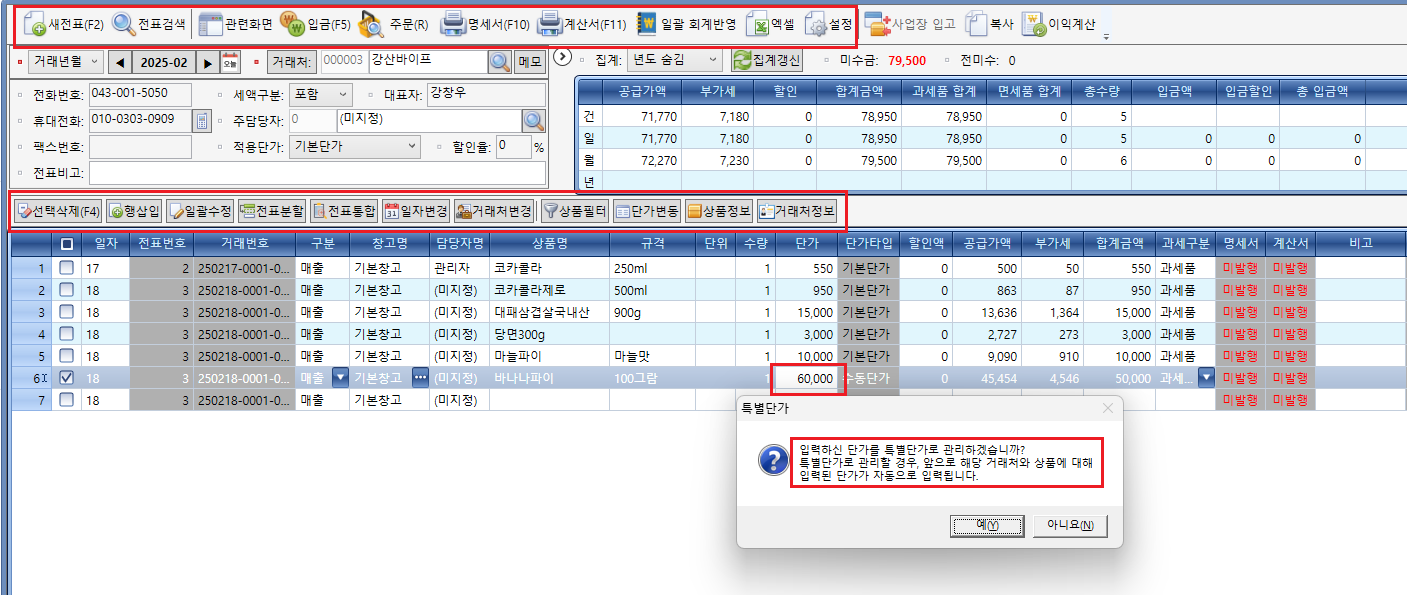Click the 할인율 input field

tap(513, 147)
